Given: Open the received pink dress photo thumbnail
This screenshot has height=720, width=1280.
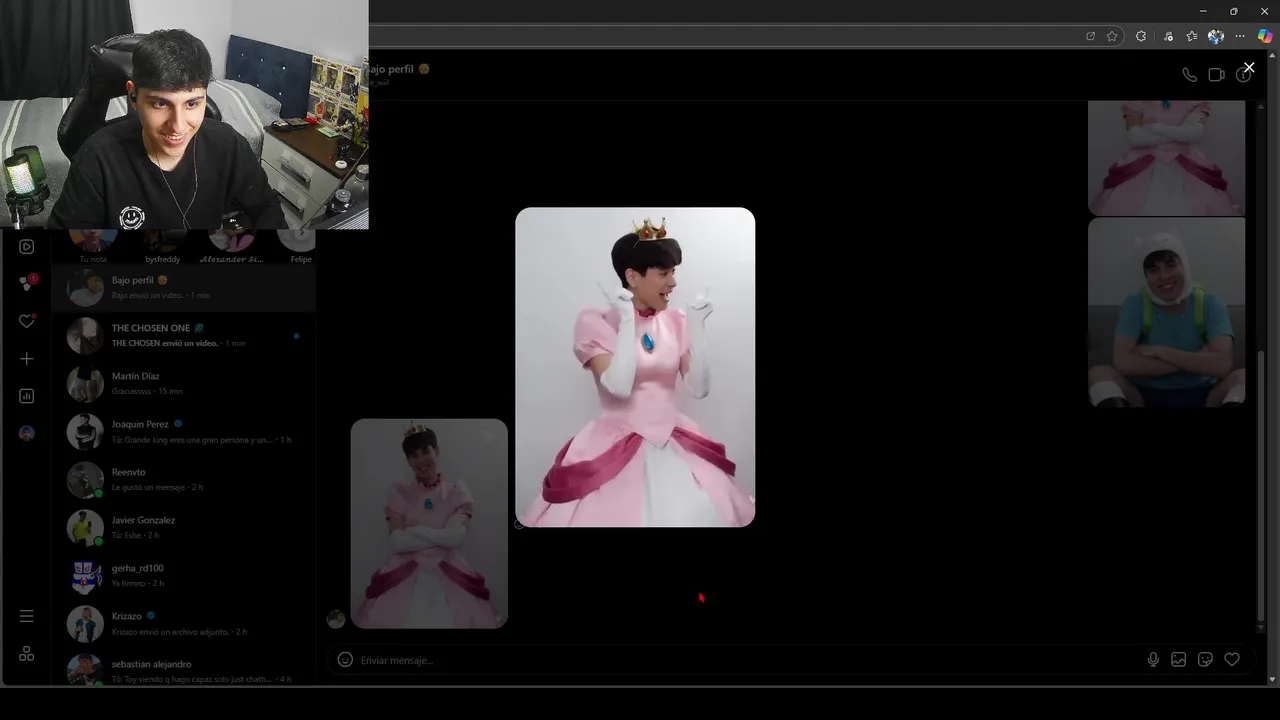Looking at the screenshot, I should [429, 523].
